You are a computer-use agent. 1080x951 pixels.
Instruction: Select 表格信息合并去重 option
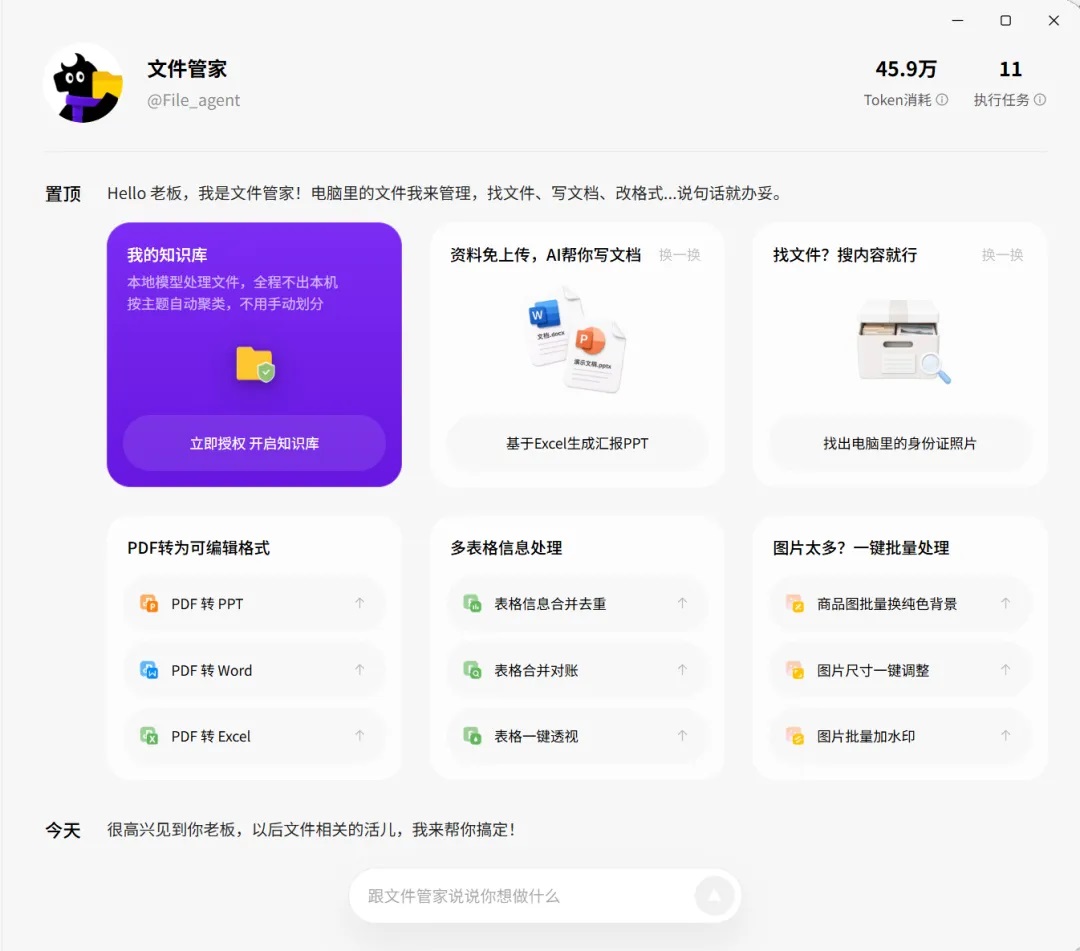pyautogui.click(x=577, y=603)
